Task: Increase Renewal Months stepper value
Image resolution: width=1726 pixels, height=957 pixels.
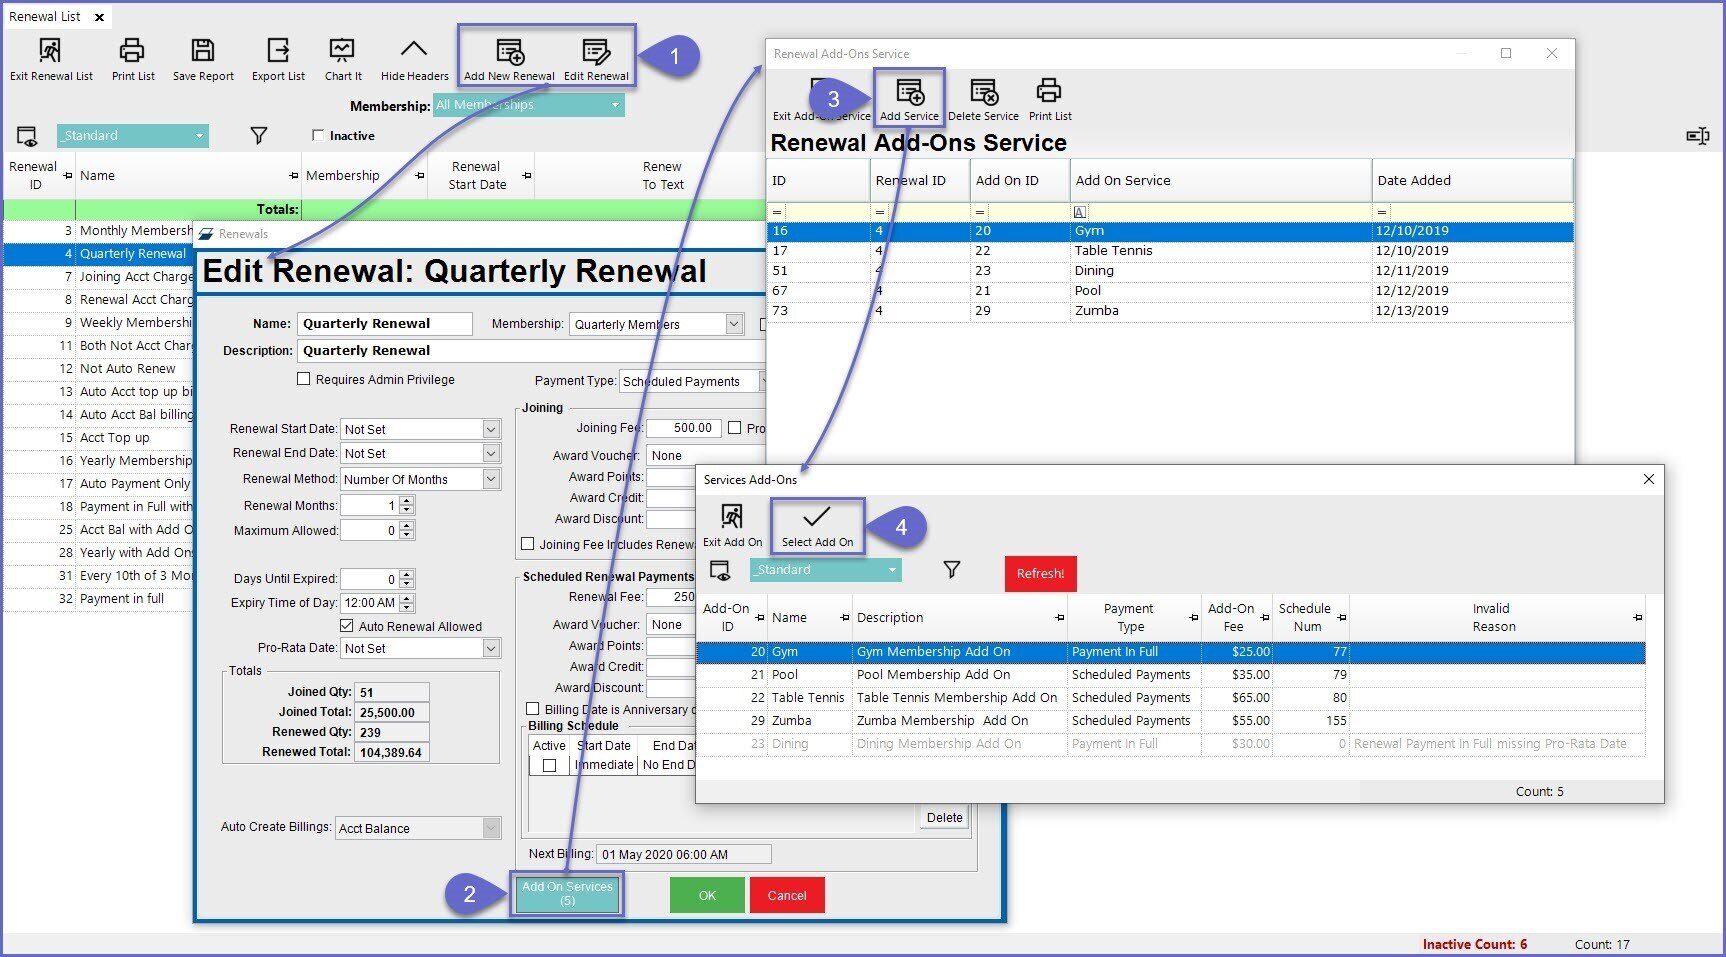Action: coord(406,501)
